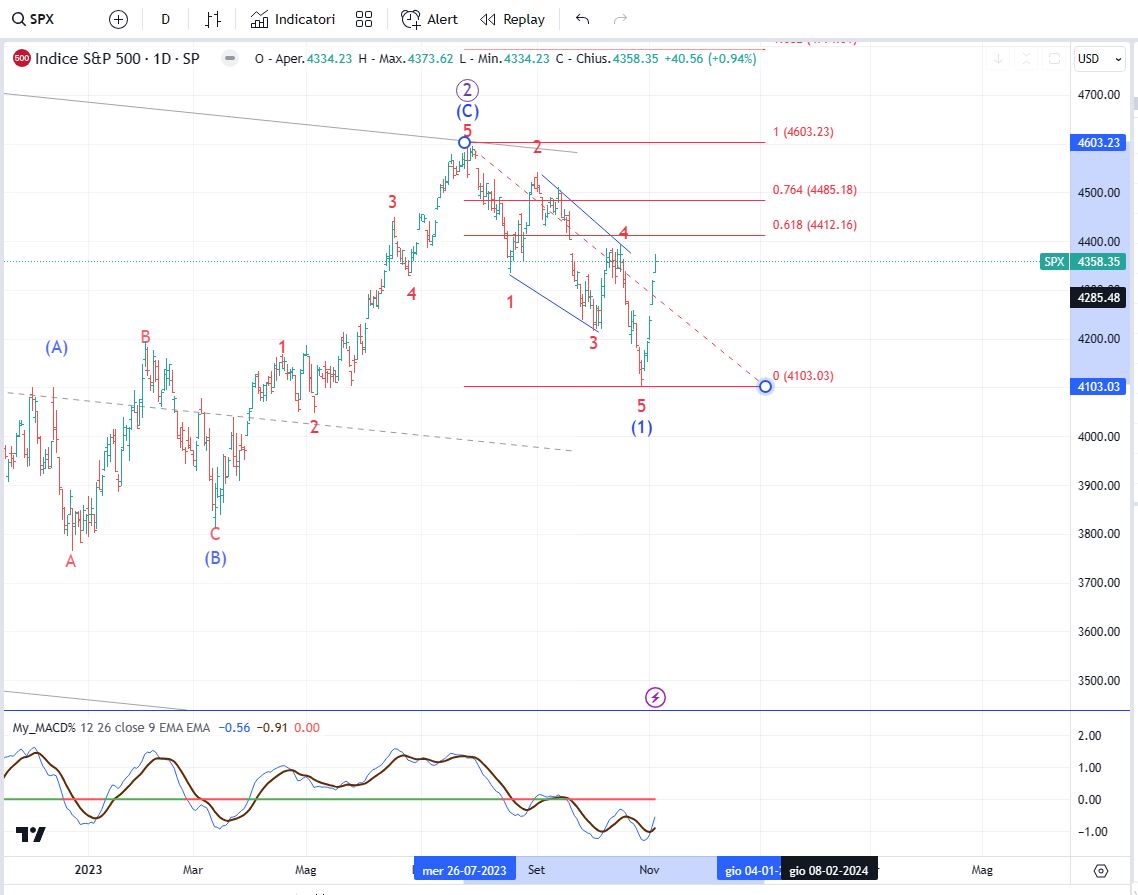The width and height of the screenshot is (1138, 895).
Task: Open the lightning event marker on chart
Action: 655,698
